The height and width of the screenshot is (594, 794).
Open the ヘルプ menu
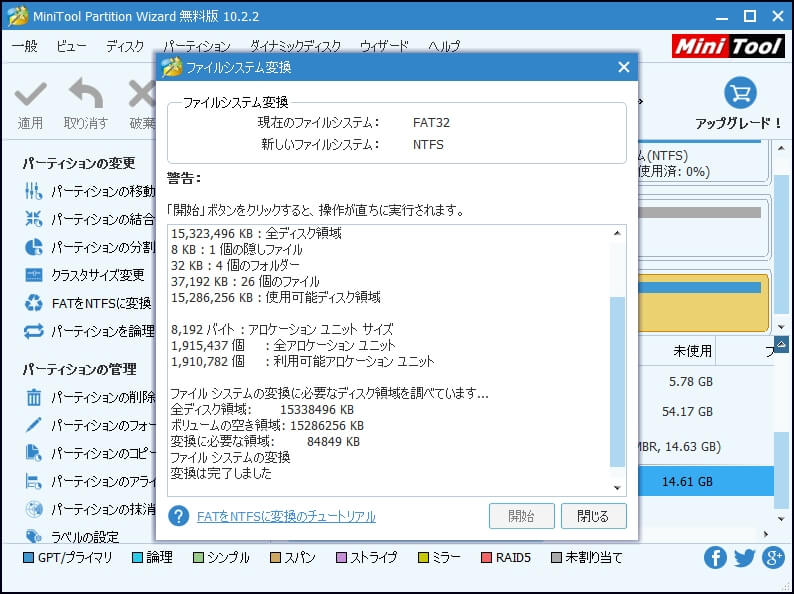[444, 47]
